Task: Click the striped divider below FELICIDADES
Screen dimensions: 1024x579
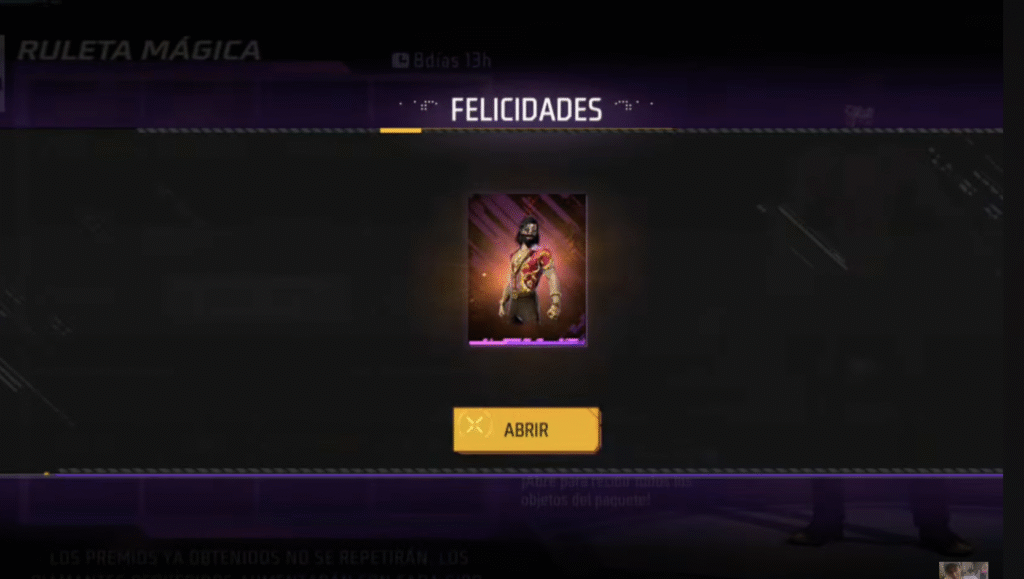Action: pyautogui.click(x=569, y=131)
